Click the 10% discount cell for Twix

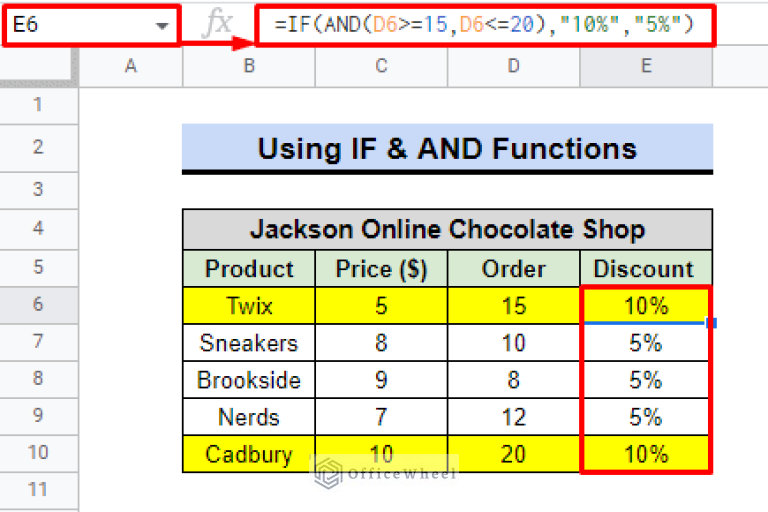click(x=645, y=306)
